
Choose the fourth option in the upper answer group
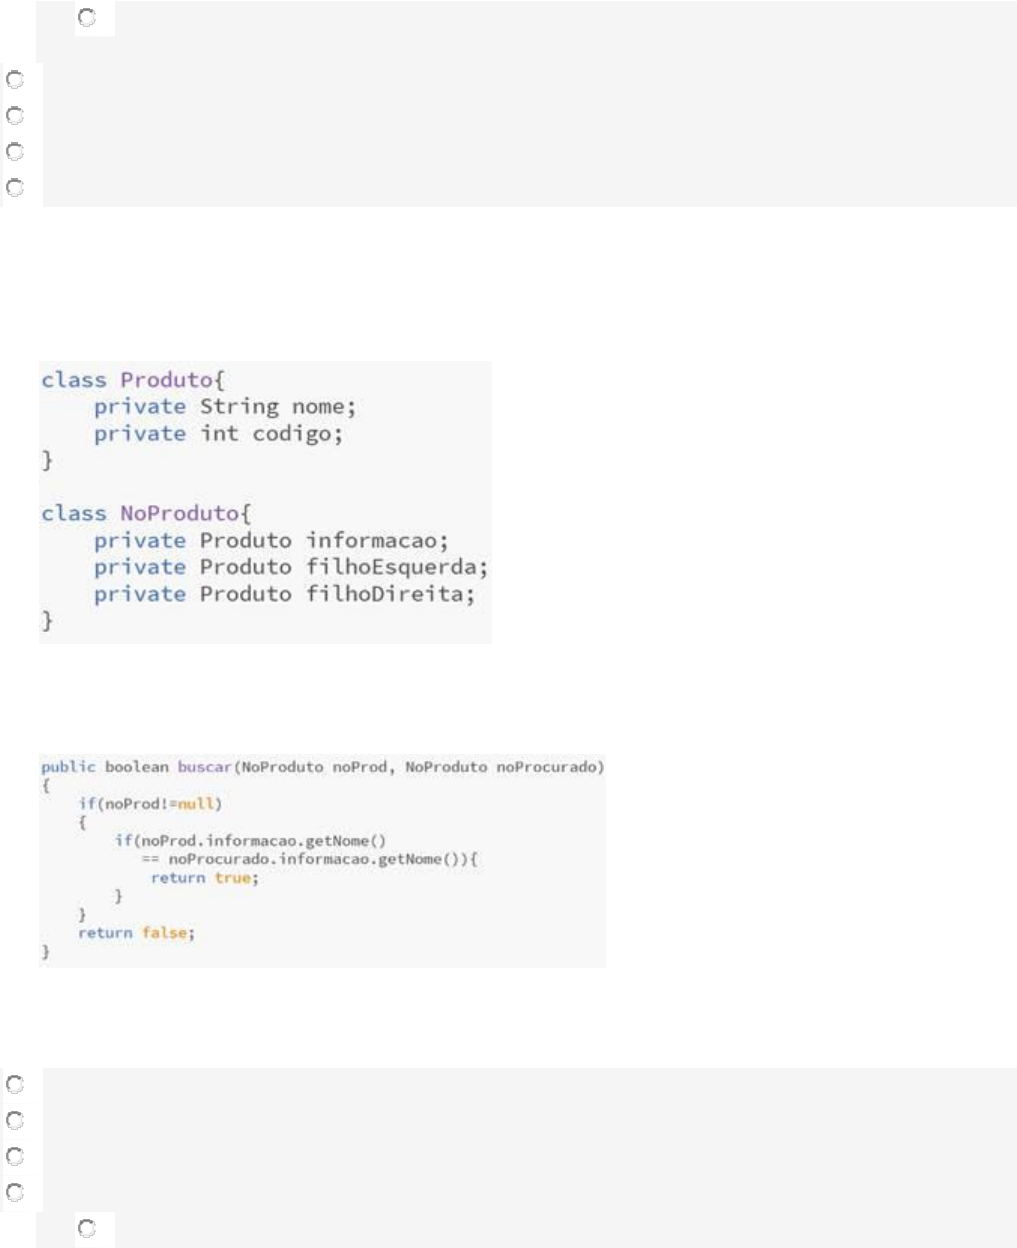click(15, 187)
